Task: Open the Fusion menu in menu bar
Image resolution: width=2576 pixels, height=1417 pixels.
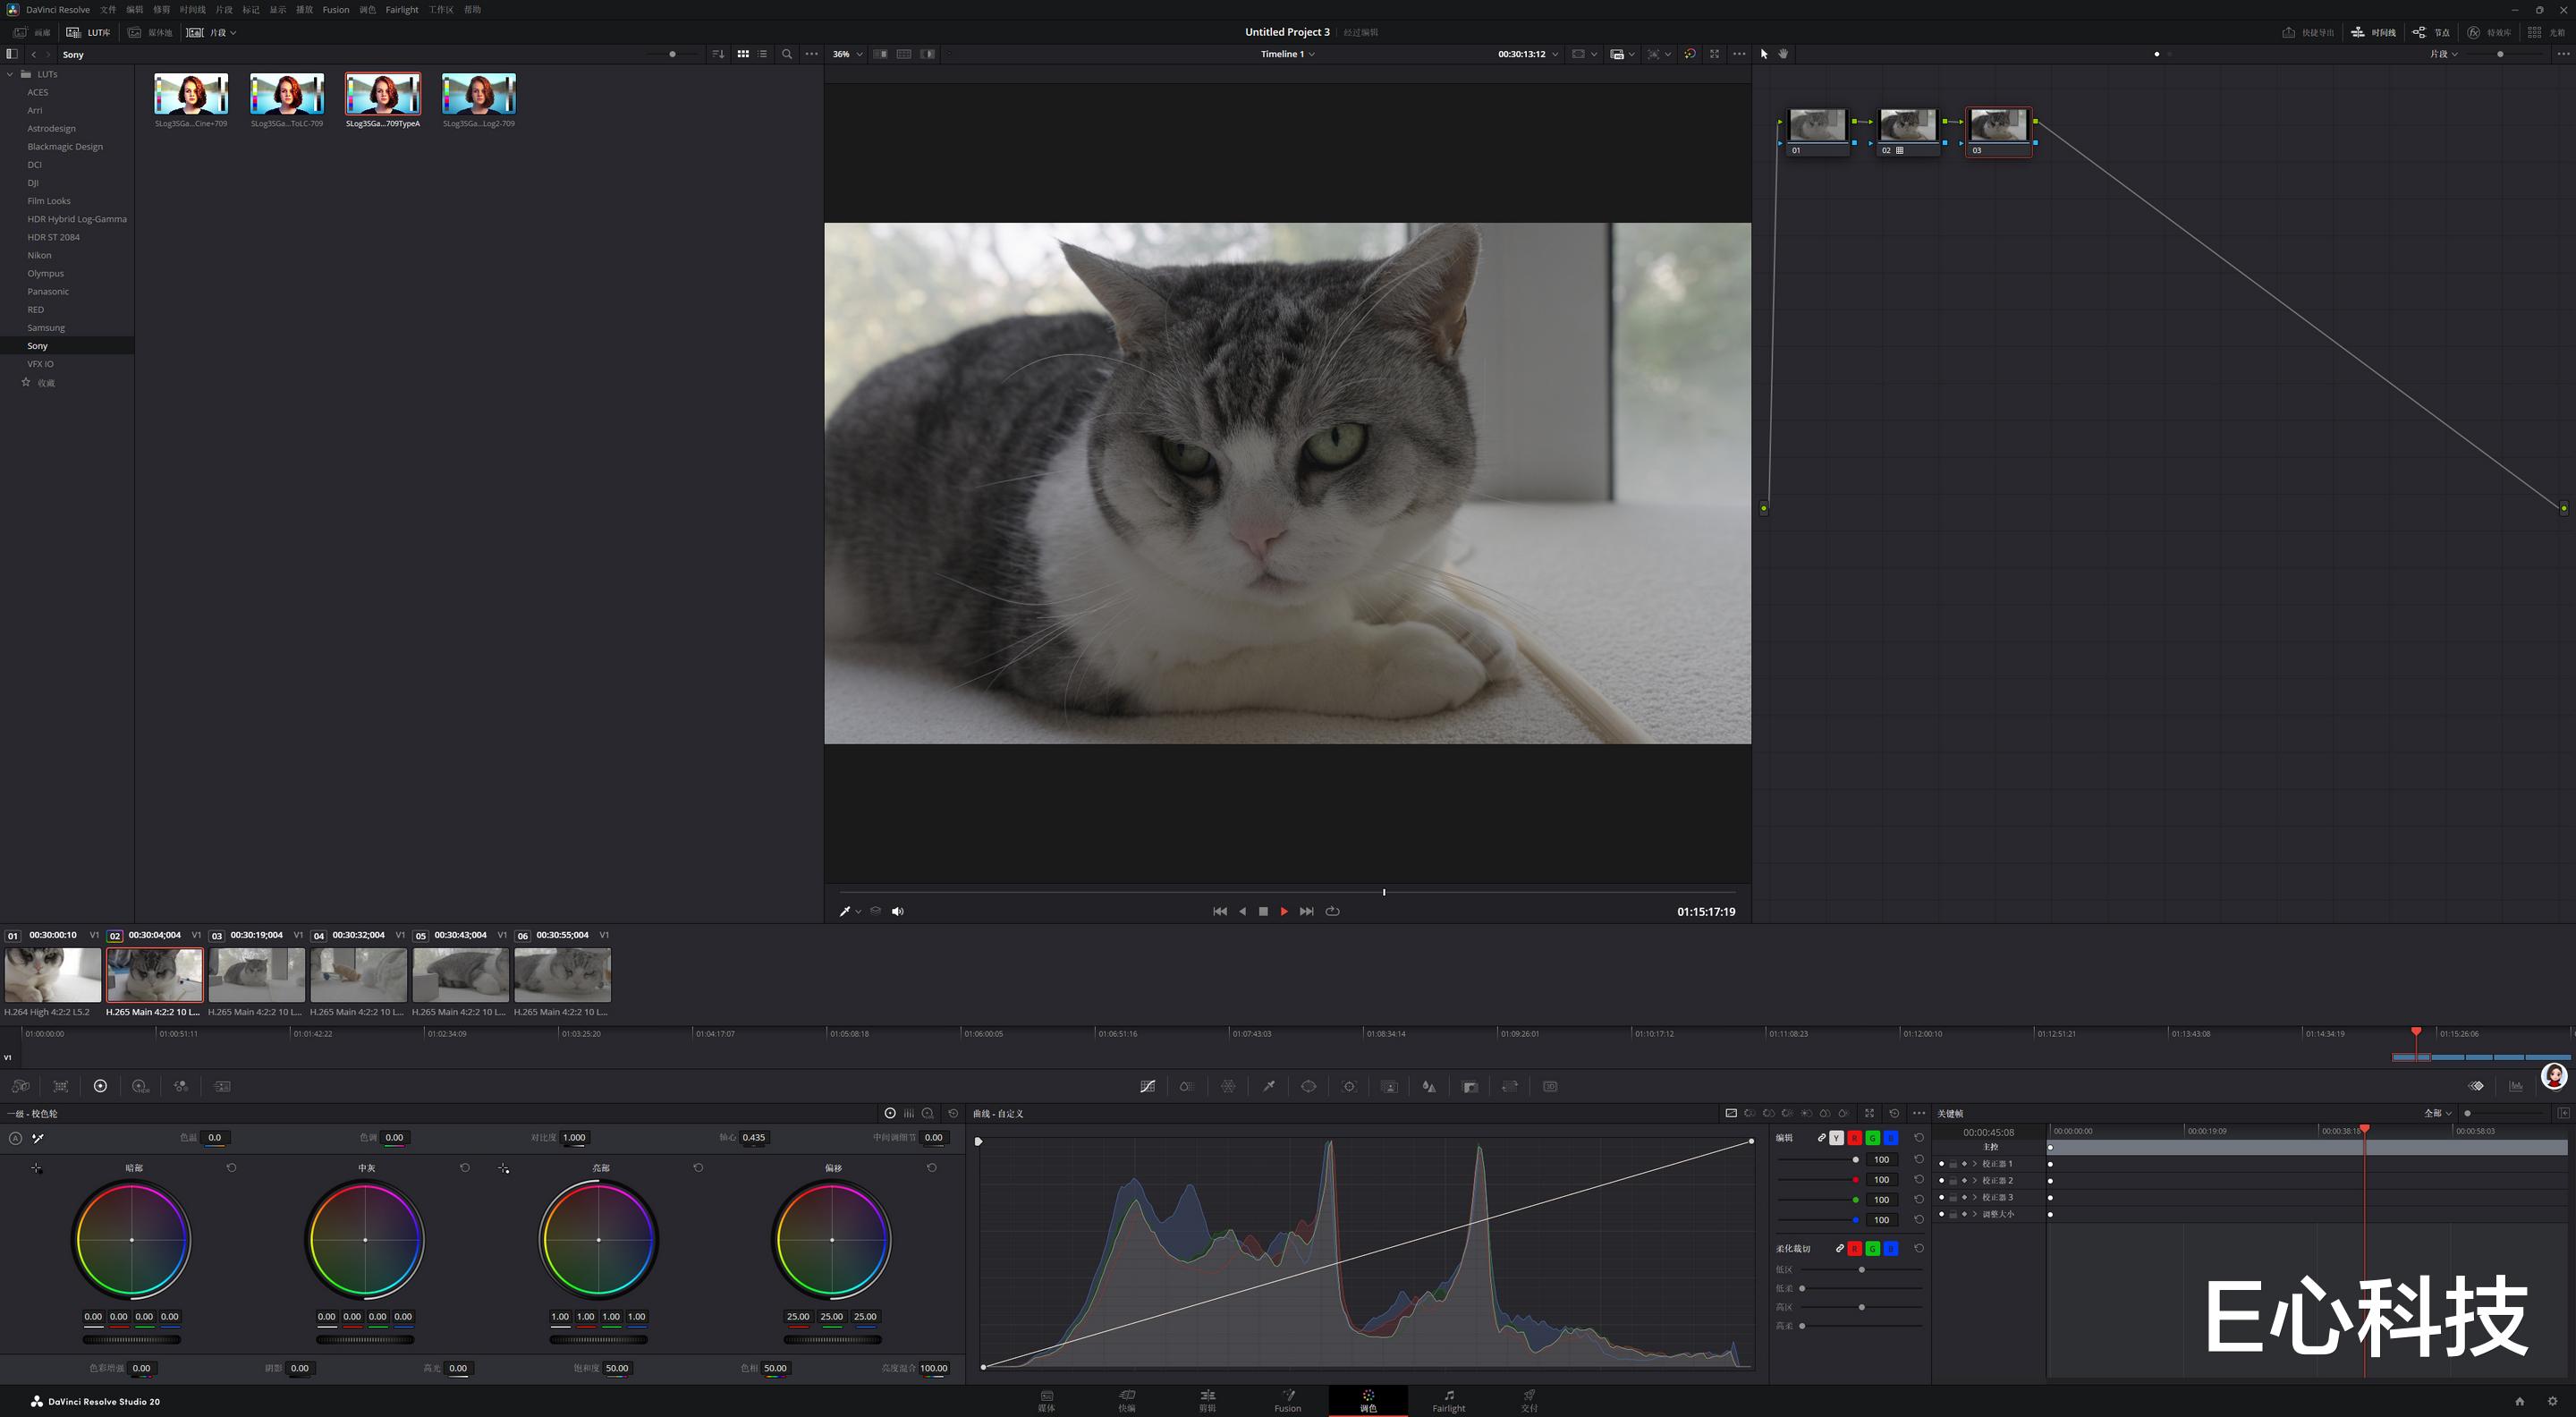Action: tap(335, 9)
